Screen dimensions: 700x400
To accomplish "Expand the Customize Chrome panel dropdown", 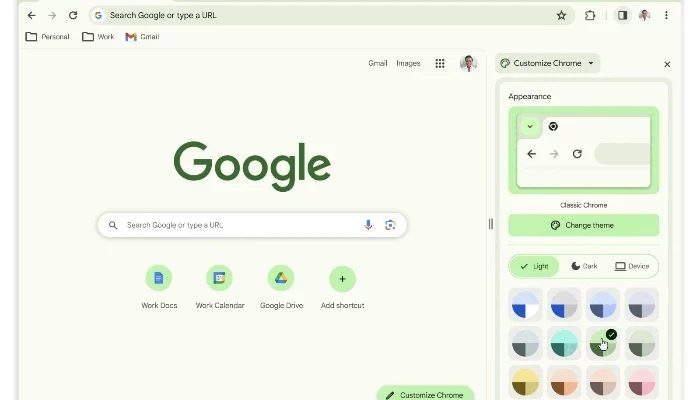I will 591,63.
